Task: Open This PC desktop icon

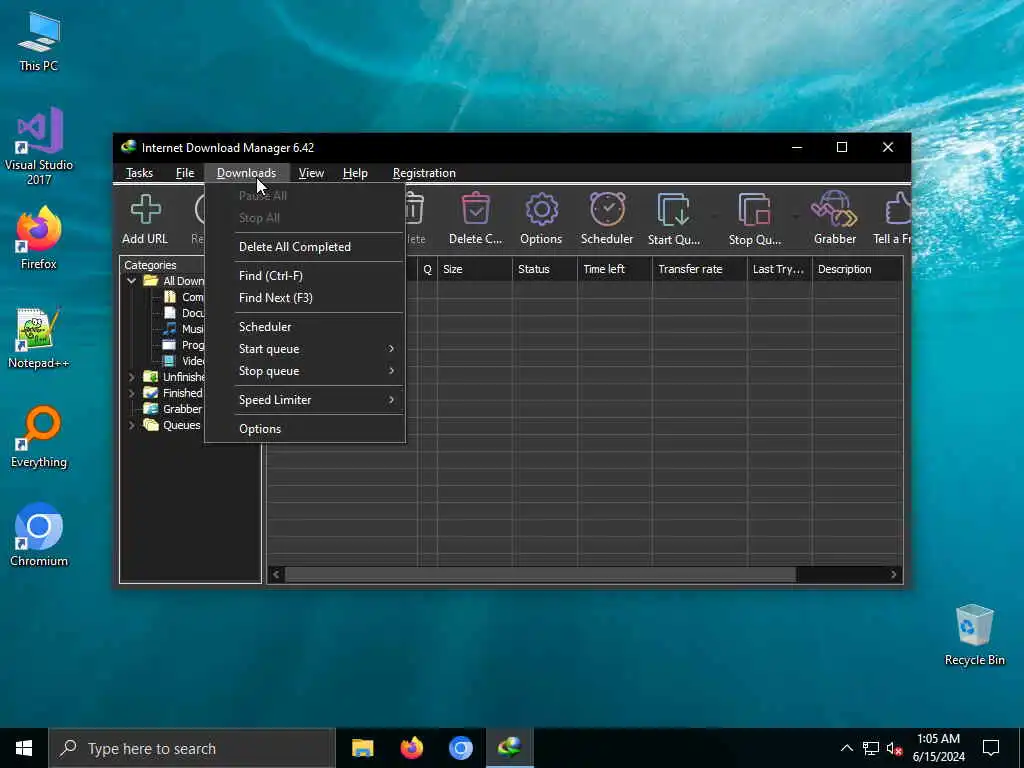Action: pos(39,42)
